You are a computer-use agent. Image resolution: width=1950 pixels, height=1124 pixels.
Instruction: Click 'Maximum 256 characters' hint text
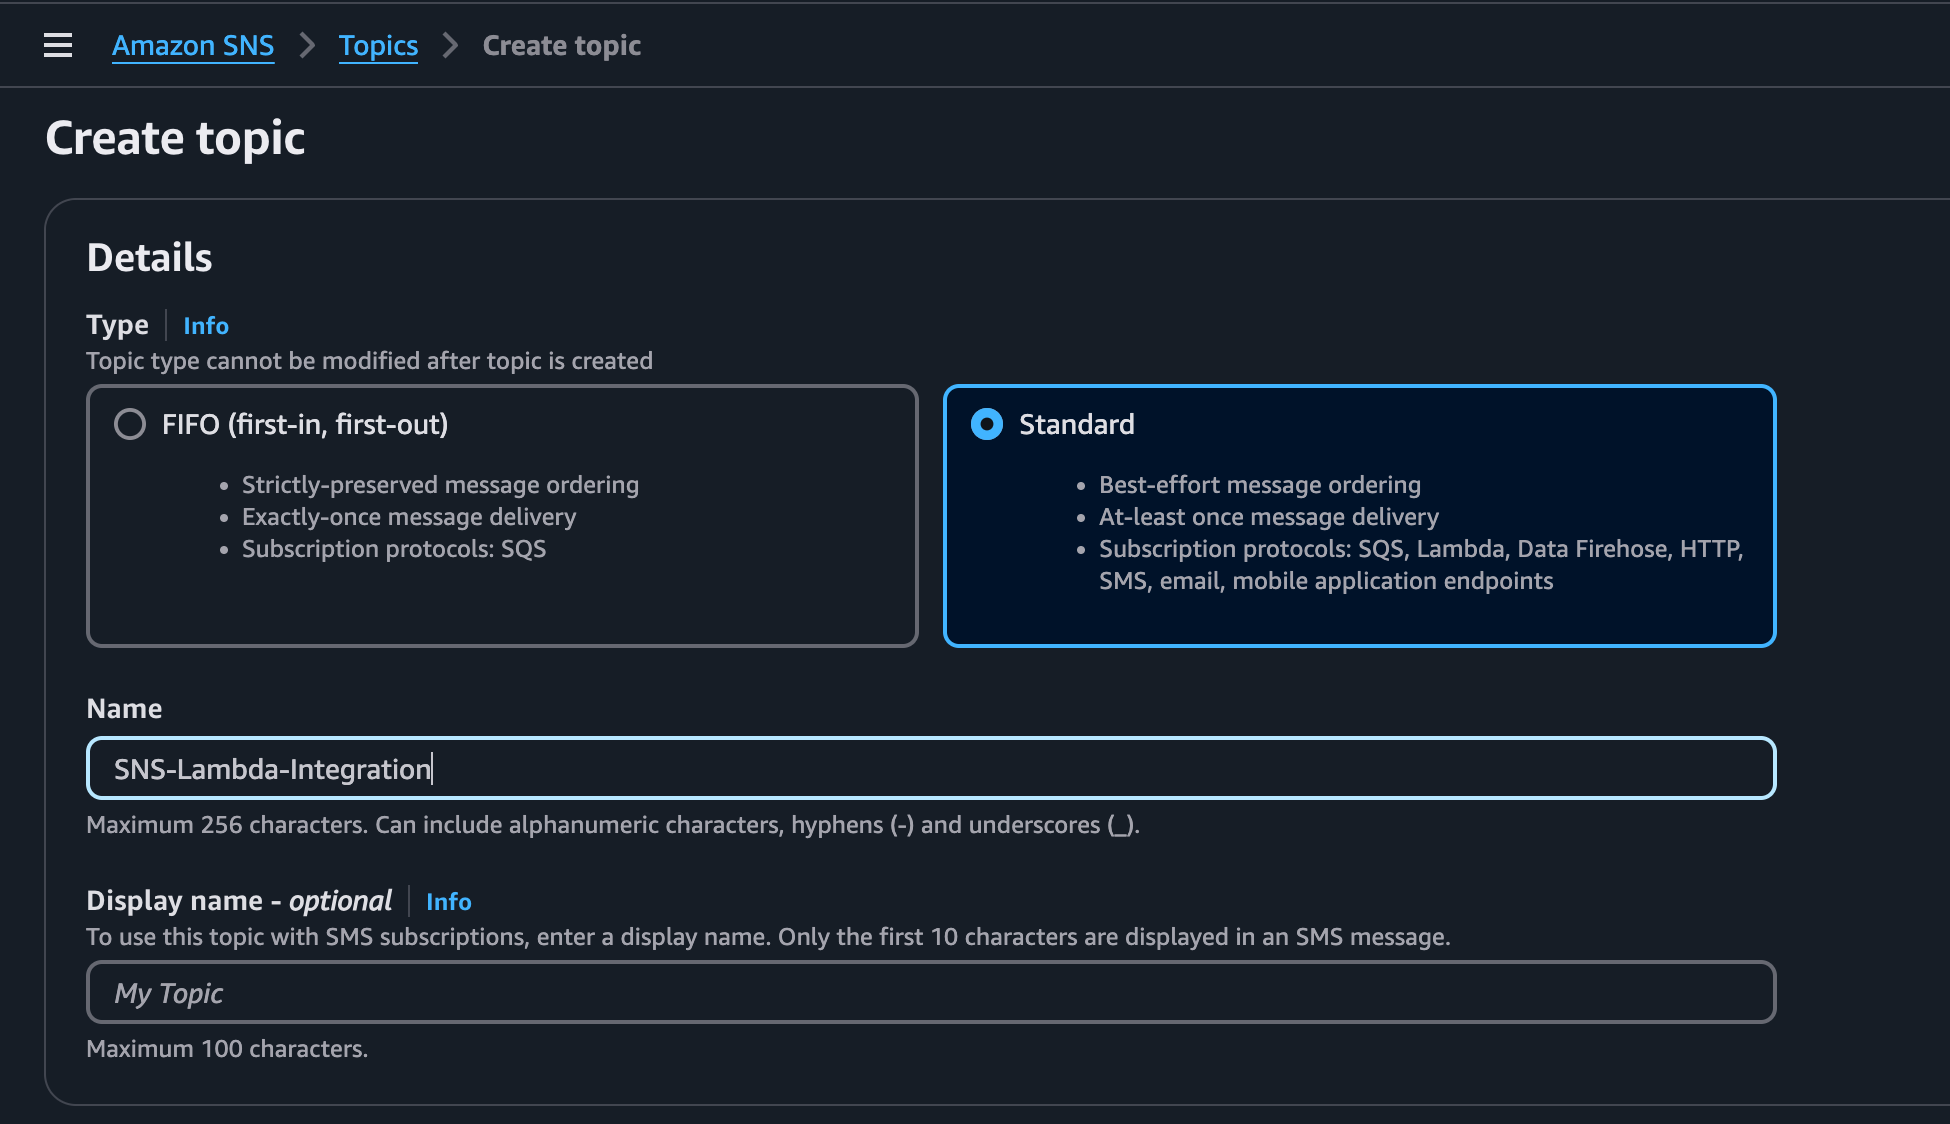click(613, 824)
